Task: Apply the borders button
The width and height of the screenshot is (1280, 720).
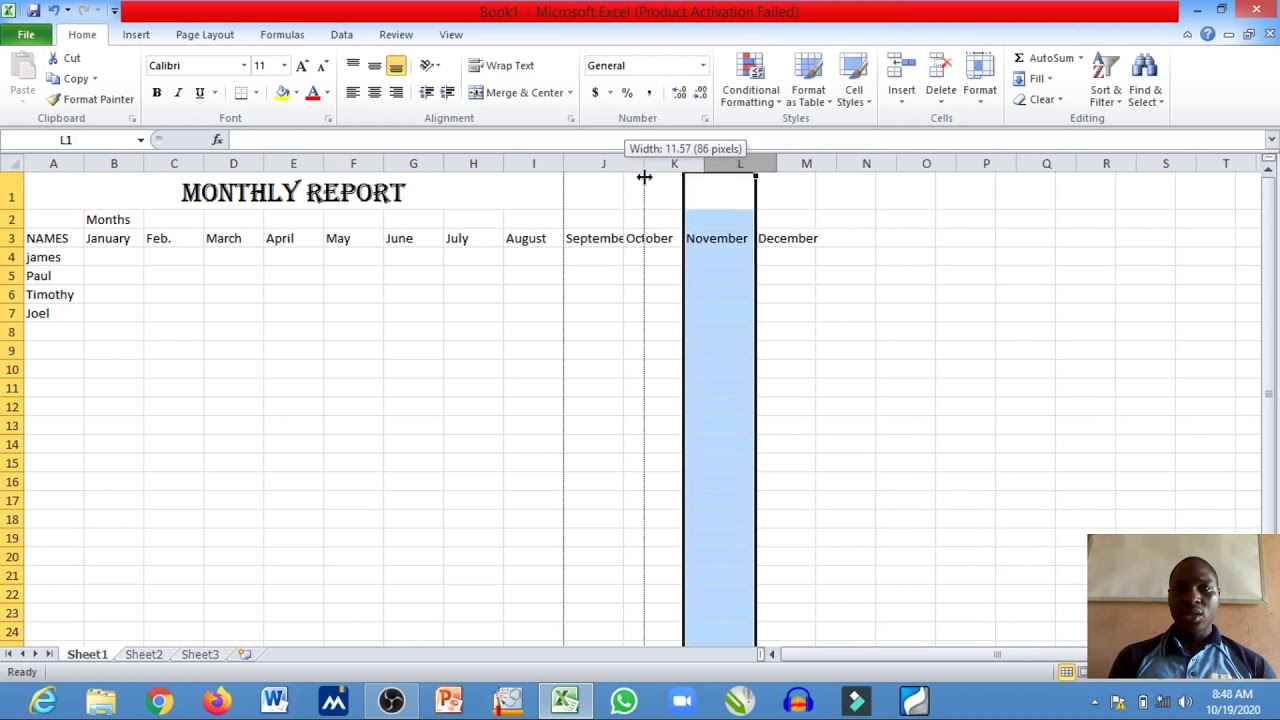Action: pos(241,93)
